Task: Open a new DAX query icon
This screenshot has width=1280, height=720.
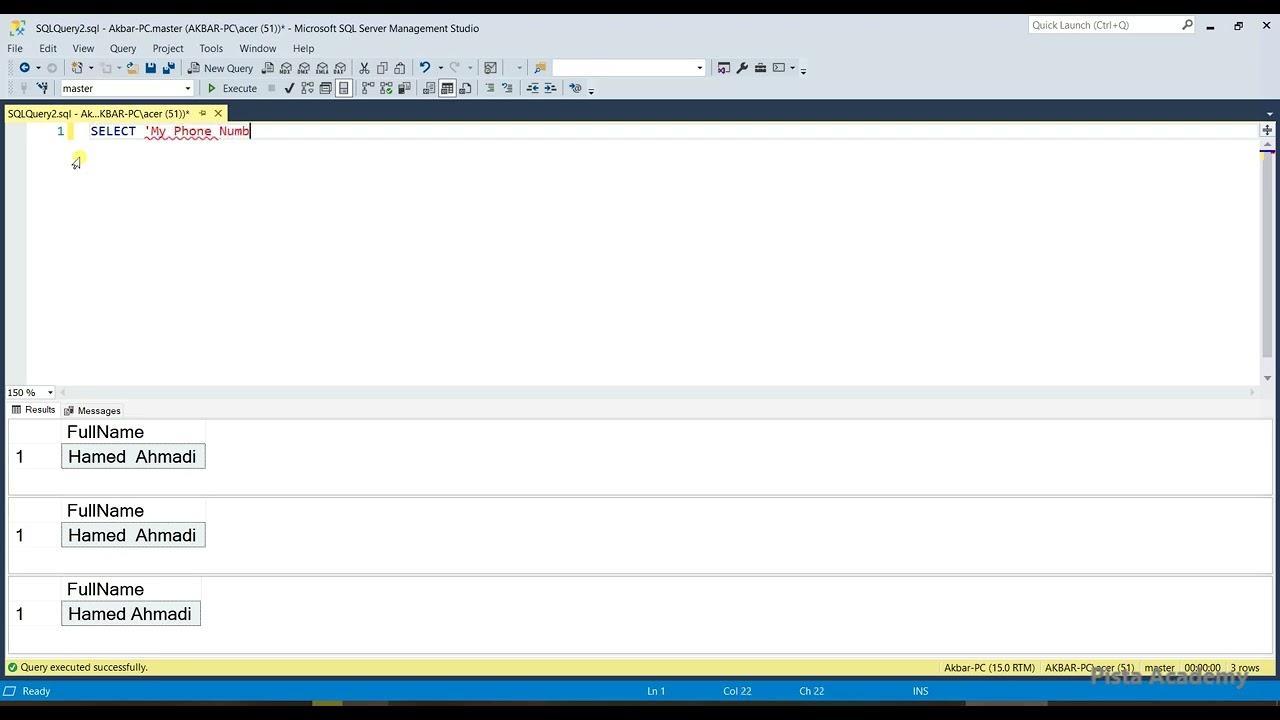Action: point(340,68)
